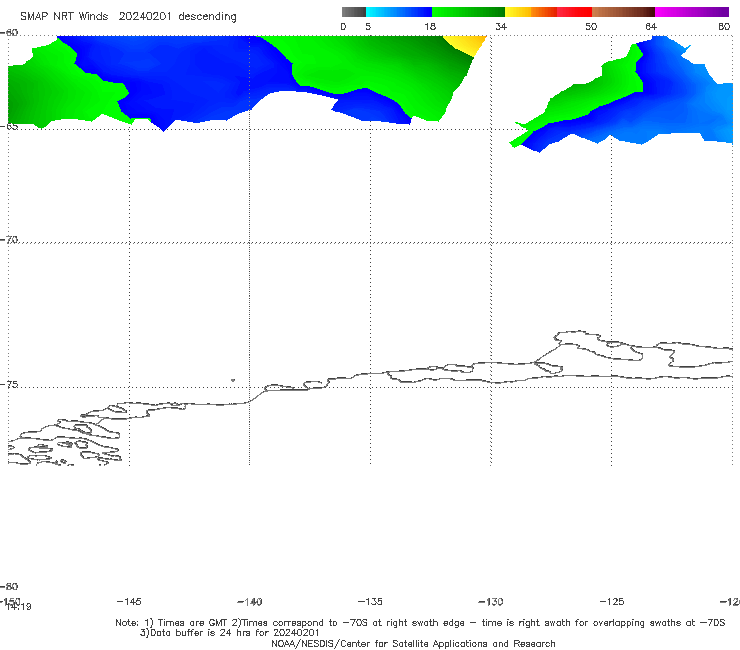Image resolution: width=740 pixels, height=650 pixels.
Task: Click the color bar label "34"
Action: tap(501, 26)
